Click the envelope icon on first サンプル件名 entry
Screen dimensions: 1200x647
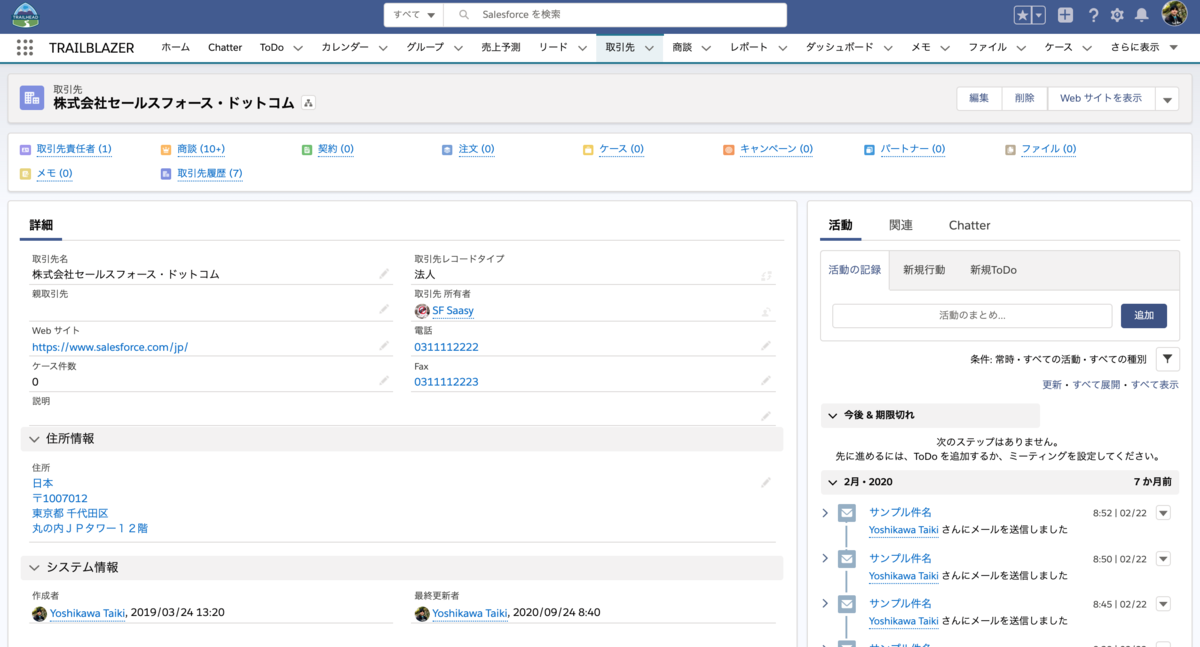pos(847,512)
